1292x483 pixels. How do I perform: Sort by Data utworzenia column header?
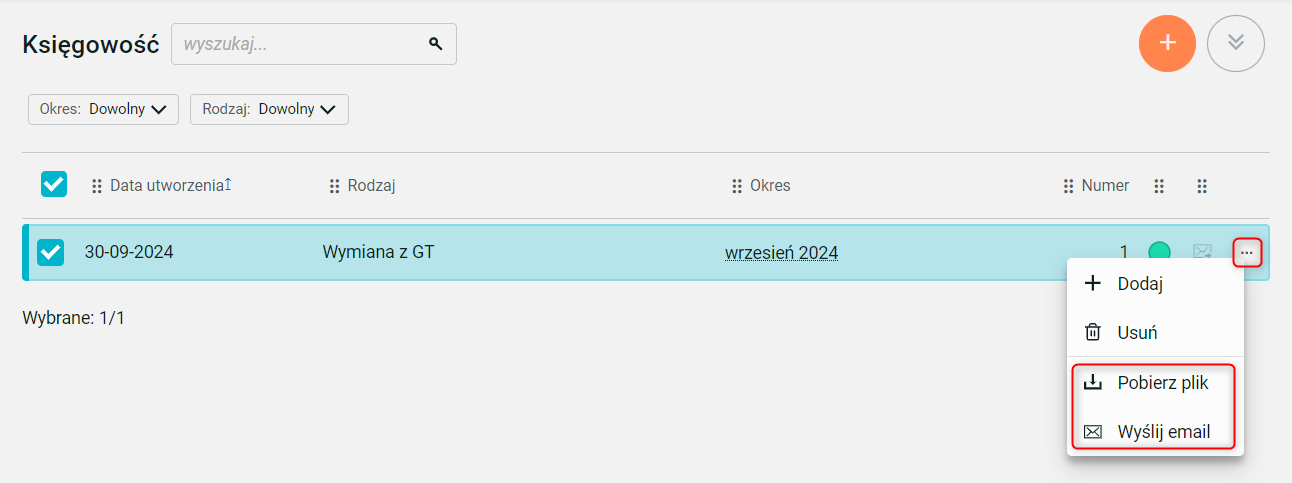168,185
